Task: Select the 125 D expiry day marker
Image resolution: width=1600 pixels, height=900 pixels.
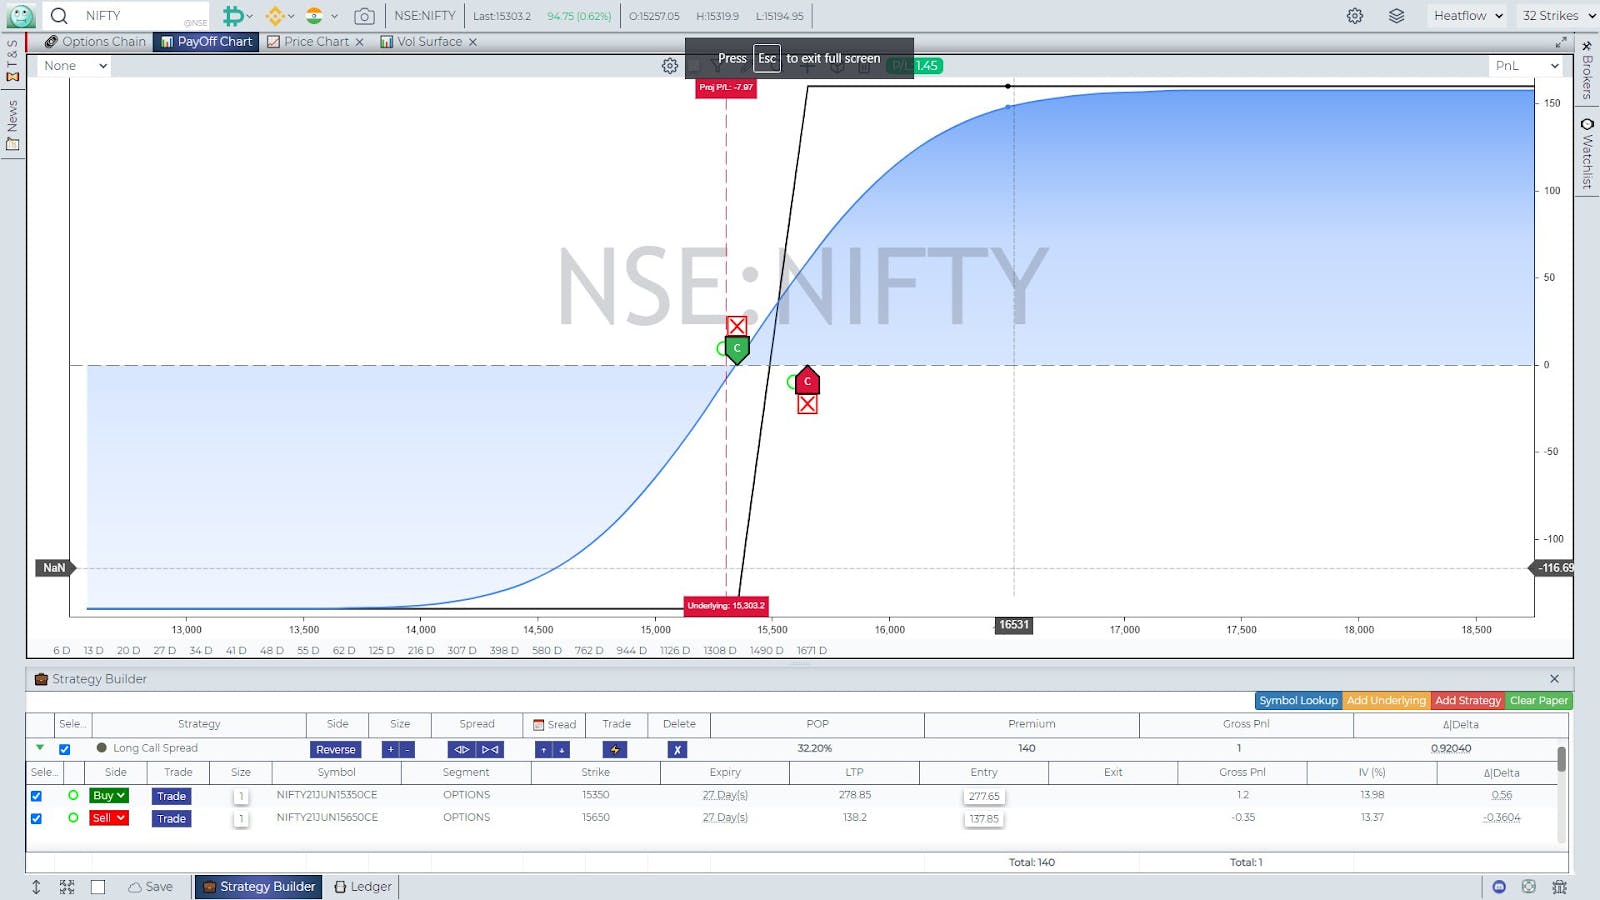Action: 381,650
